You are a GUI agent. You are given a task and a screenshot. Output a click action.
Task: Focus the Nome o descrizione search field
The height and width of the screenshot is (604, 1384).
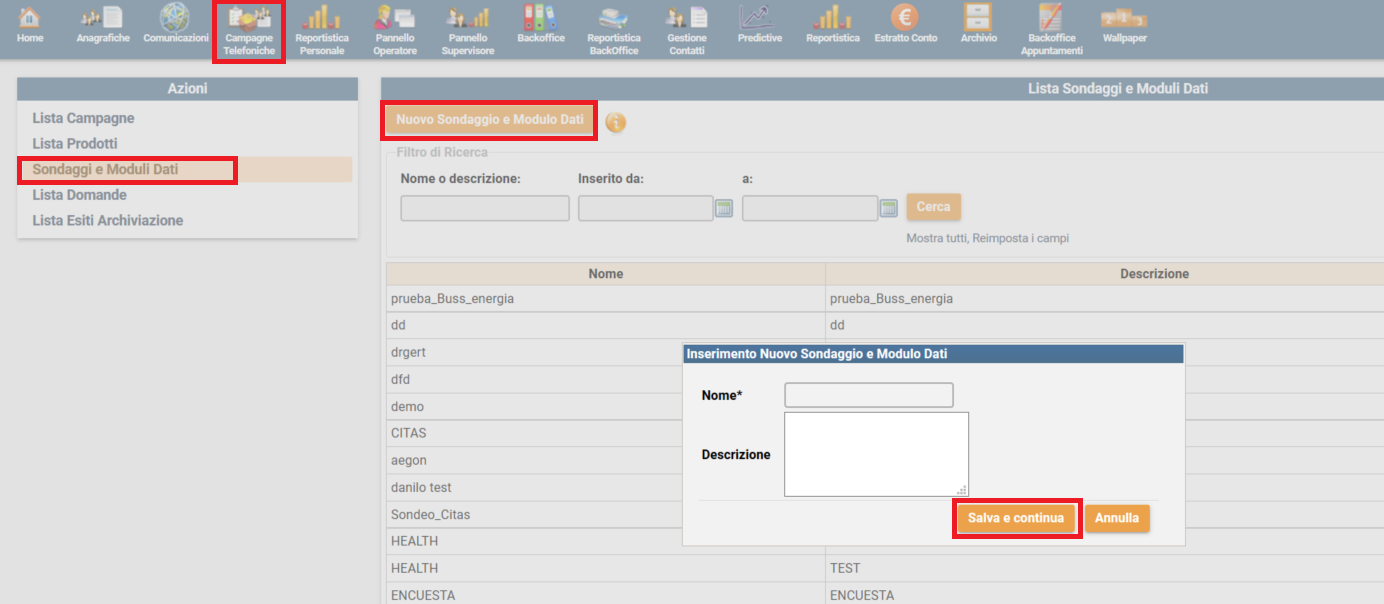pos(485,208)
